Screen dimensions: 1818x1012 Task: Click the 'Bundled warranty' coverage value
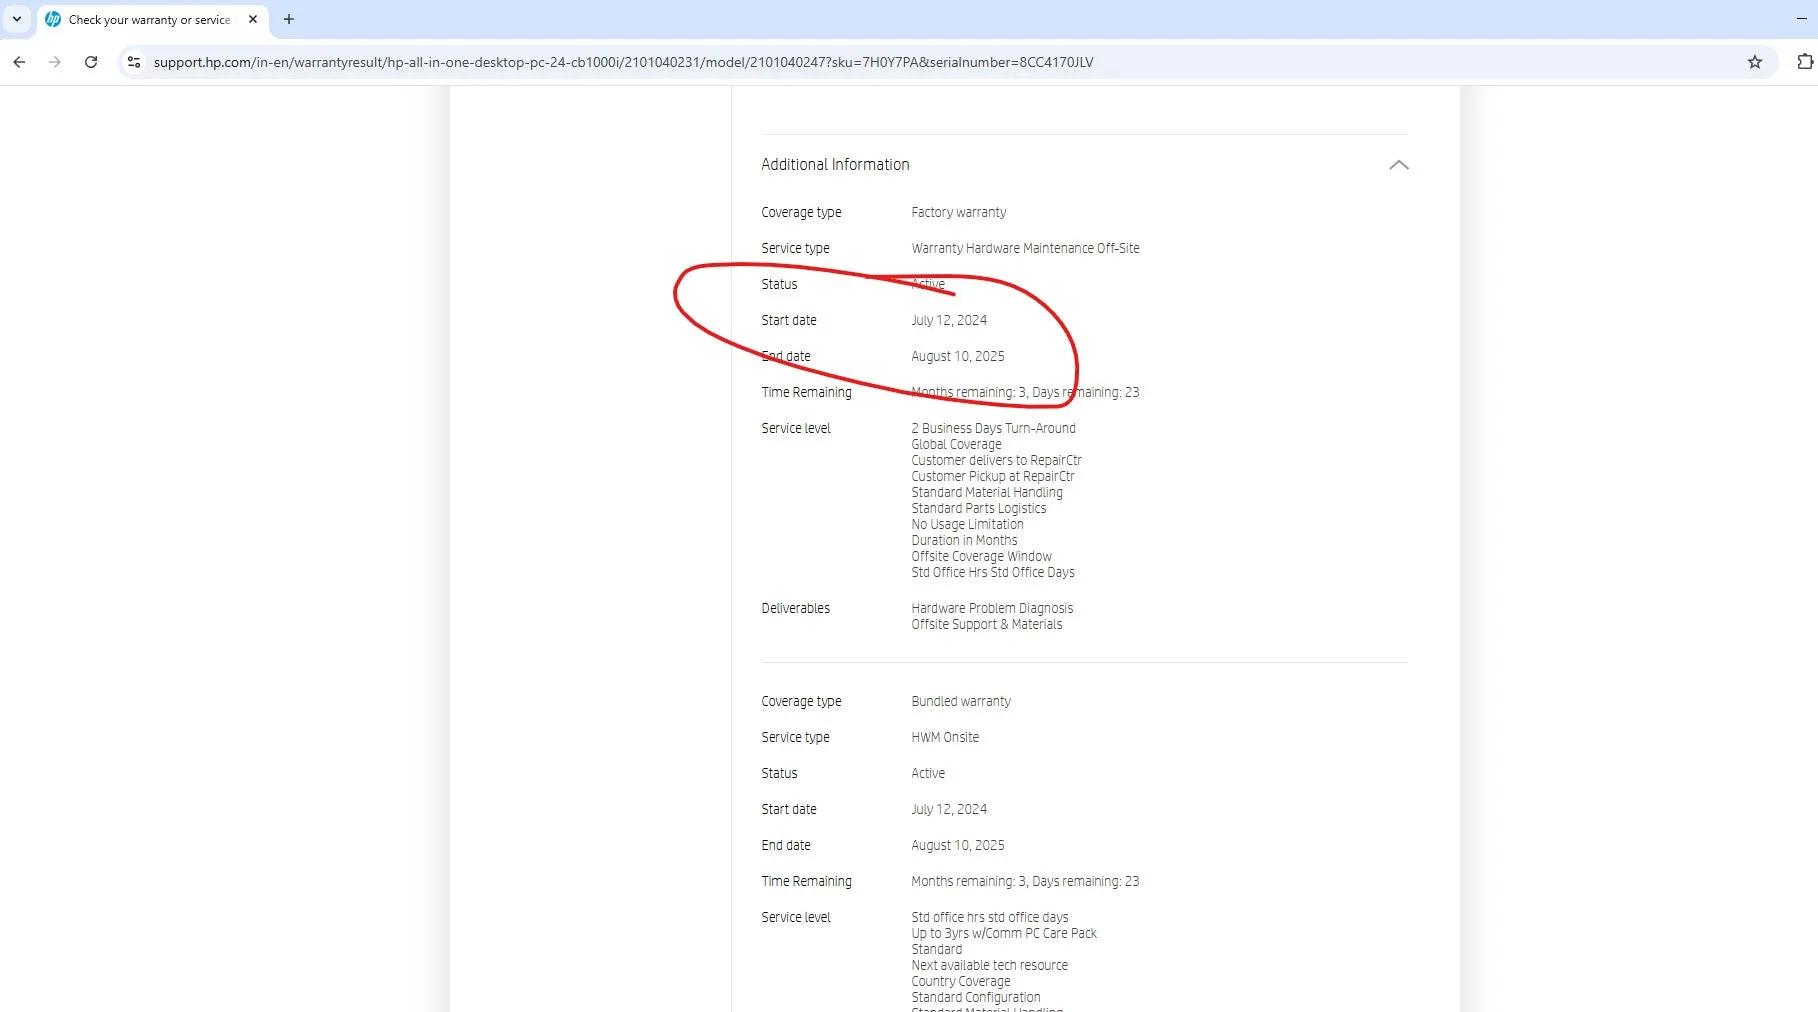pyautogui.click(x=960, y=702)
